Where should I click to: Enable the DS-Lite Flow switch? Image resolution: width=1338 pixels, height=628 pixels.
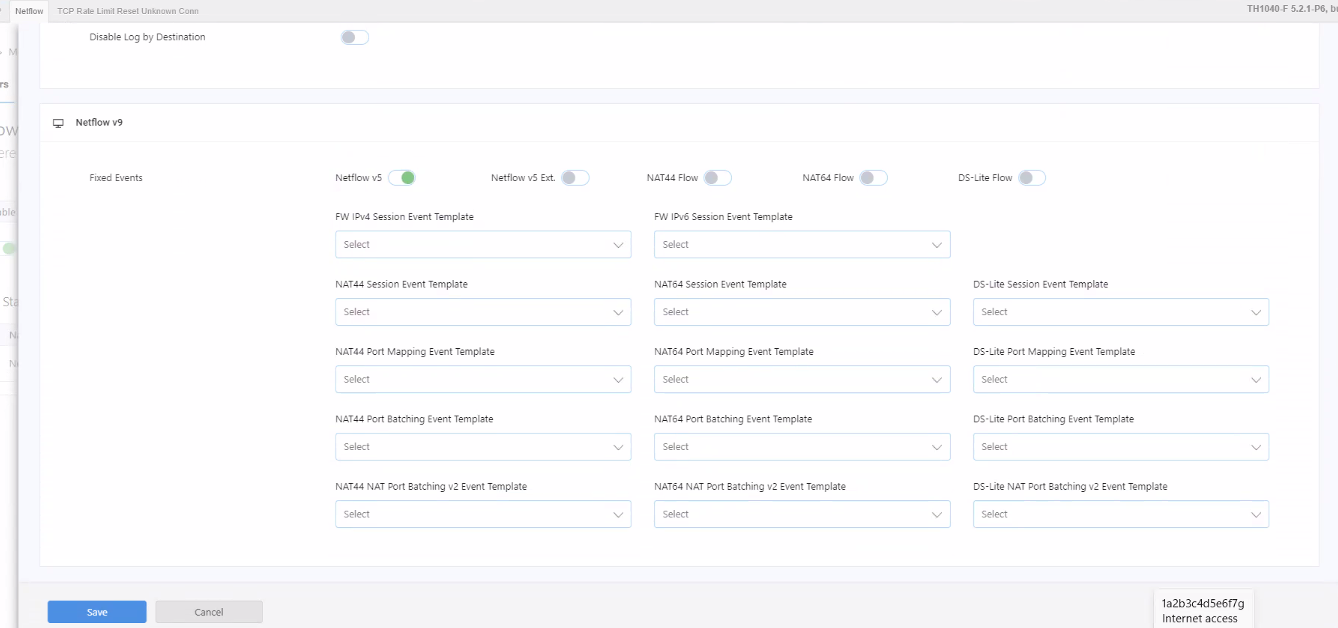(x=1032, y=178)
